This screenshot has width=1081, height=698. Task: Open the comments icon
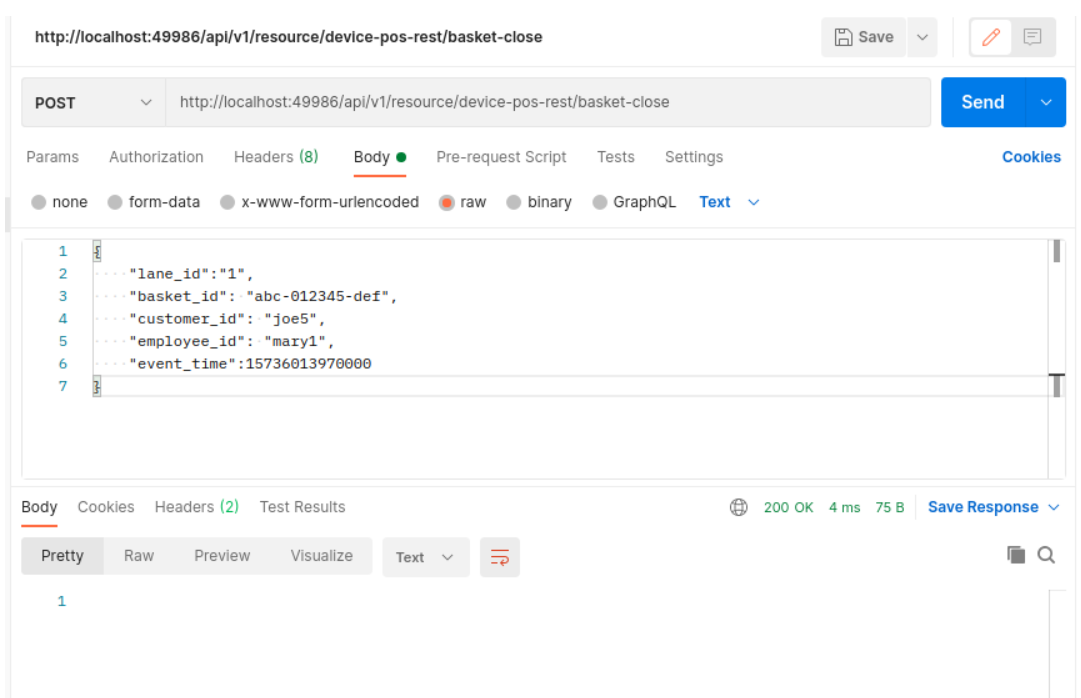tap(1032, 37)
